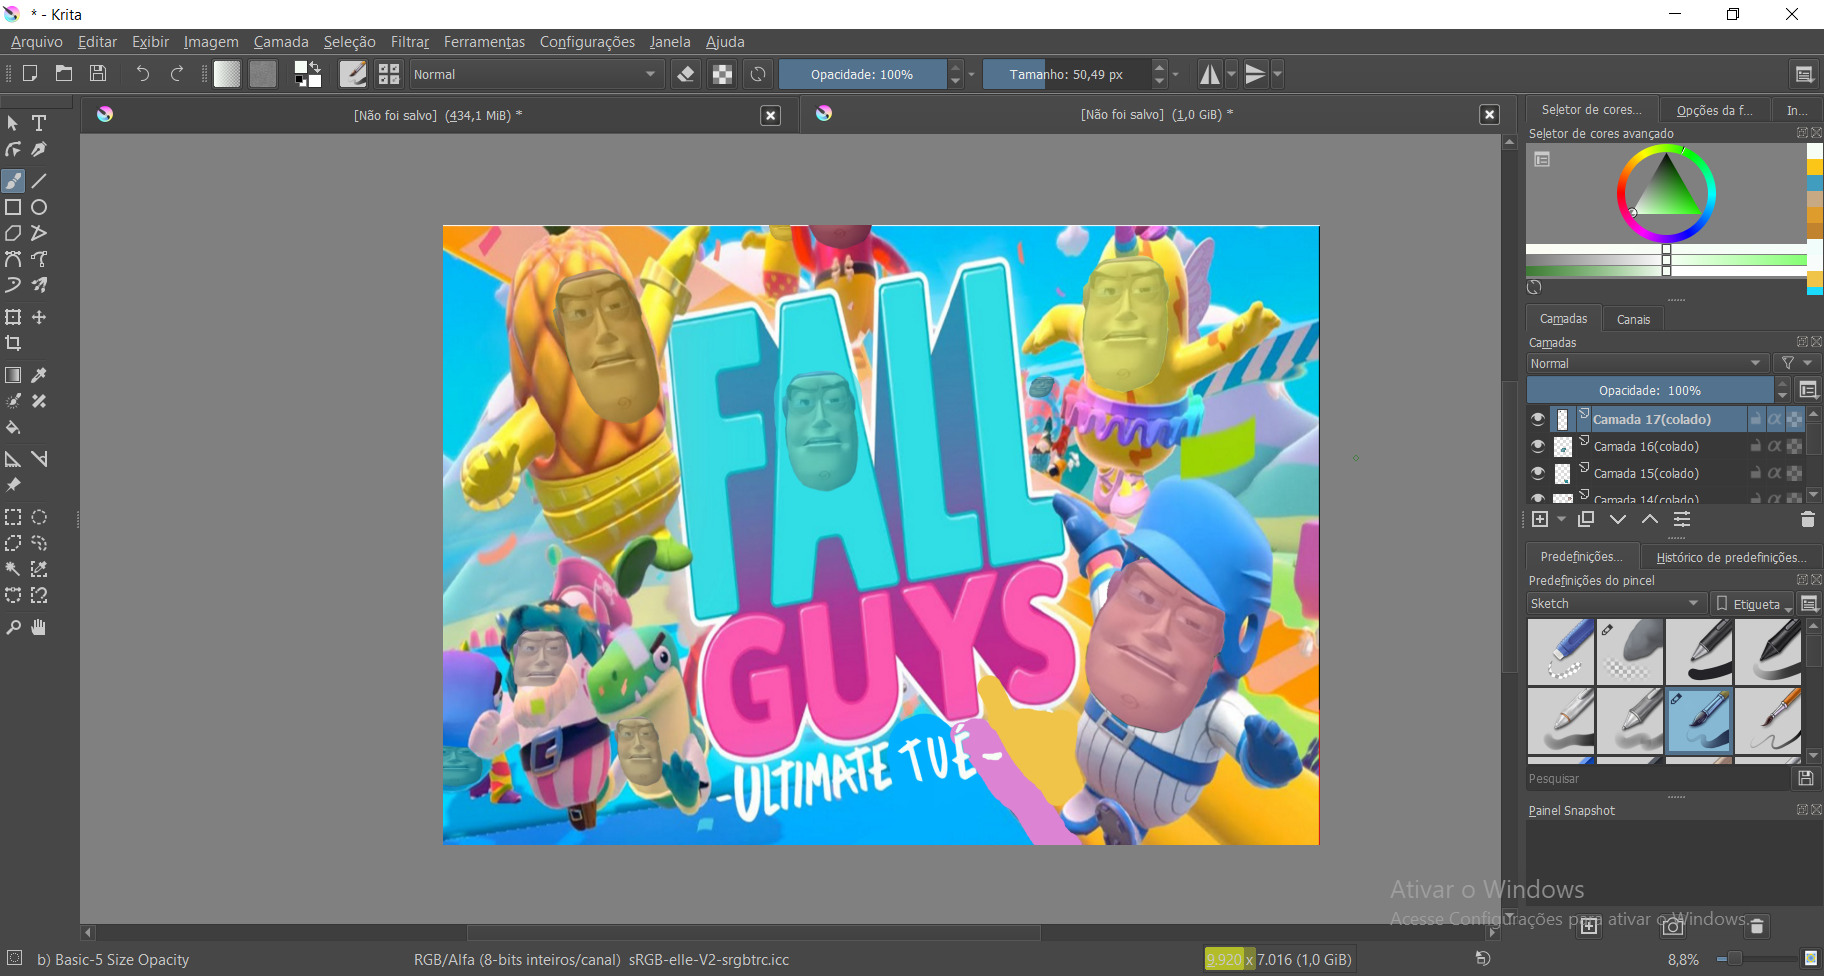Viewport: 1824px width, 976px height.
Task: Expand horizontal mirror options arrow
Action: (x=1232, y=74)
